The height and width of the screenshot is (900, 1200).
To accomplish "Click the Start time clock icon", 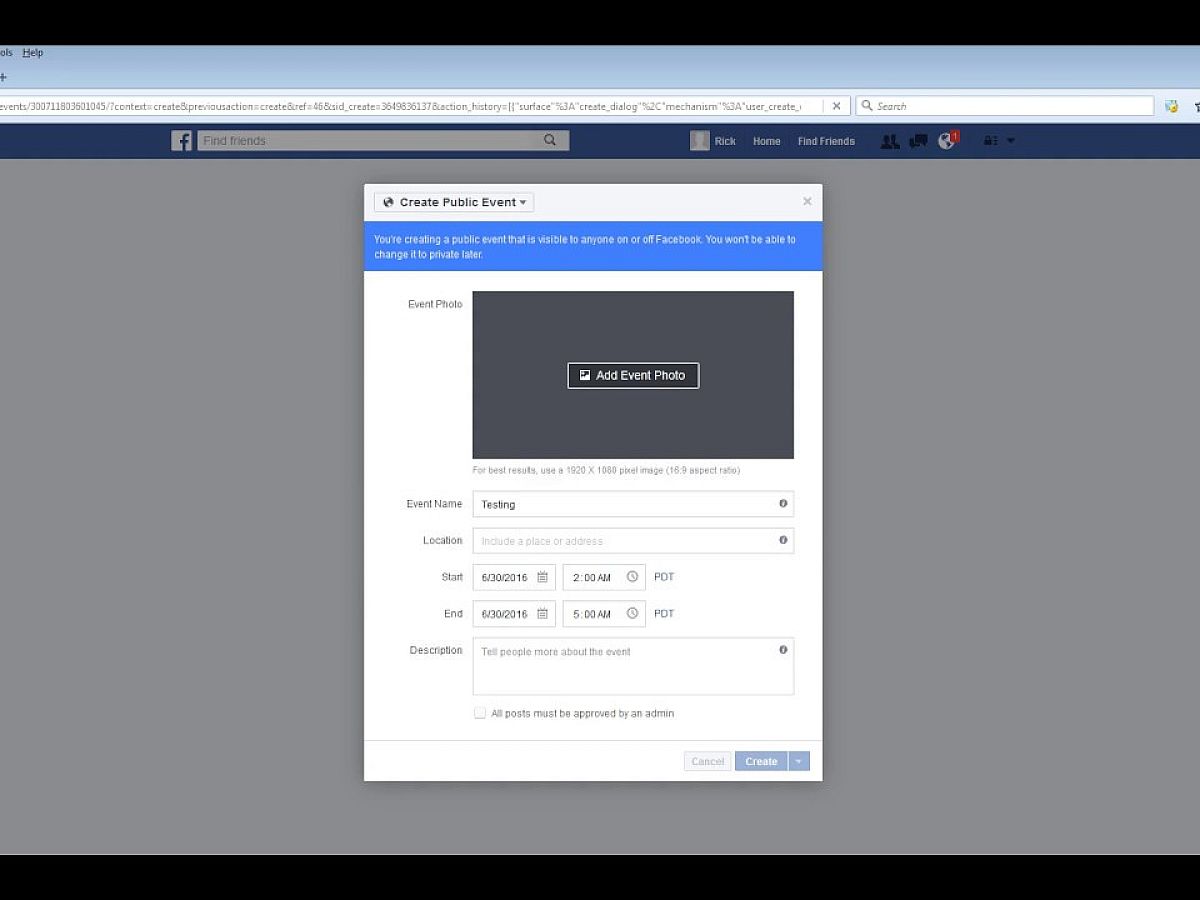I will pos(632,577).
